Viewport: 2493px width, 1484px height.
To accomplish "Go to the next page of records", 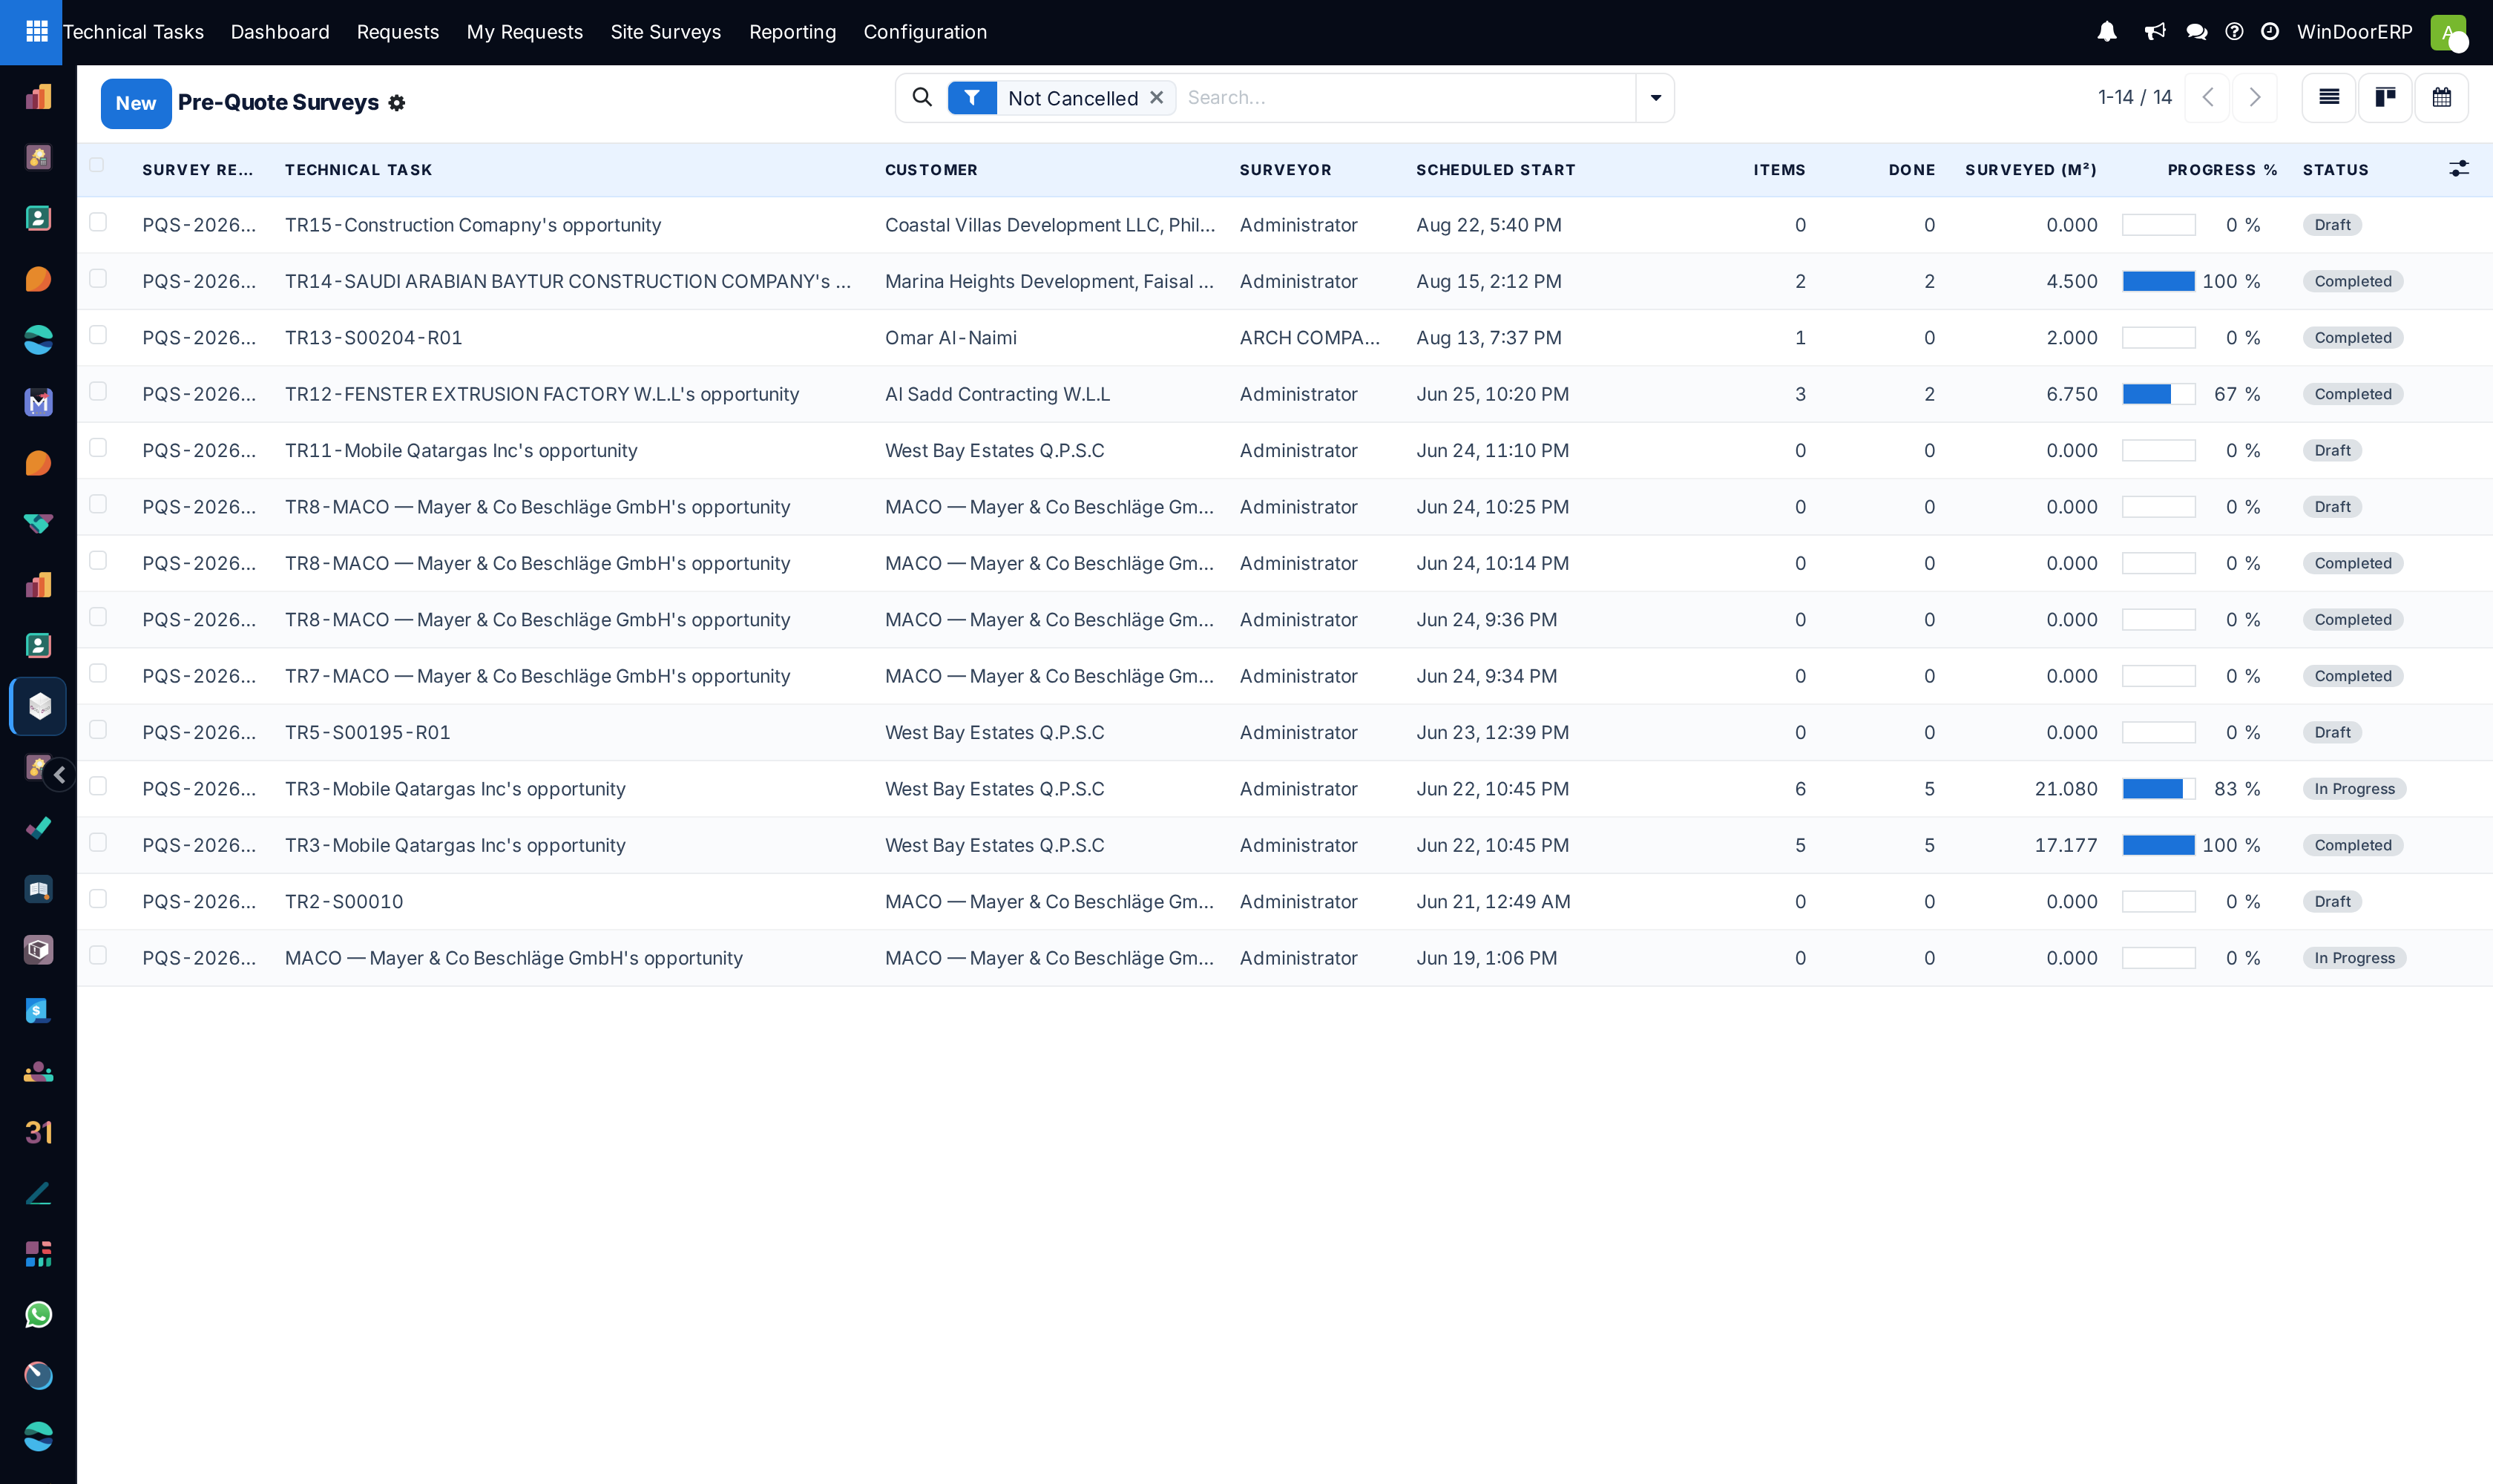I will (2254, 97).
